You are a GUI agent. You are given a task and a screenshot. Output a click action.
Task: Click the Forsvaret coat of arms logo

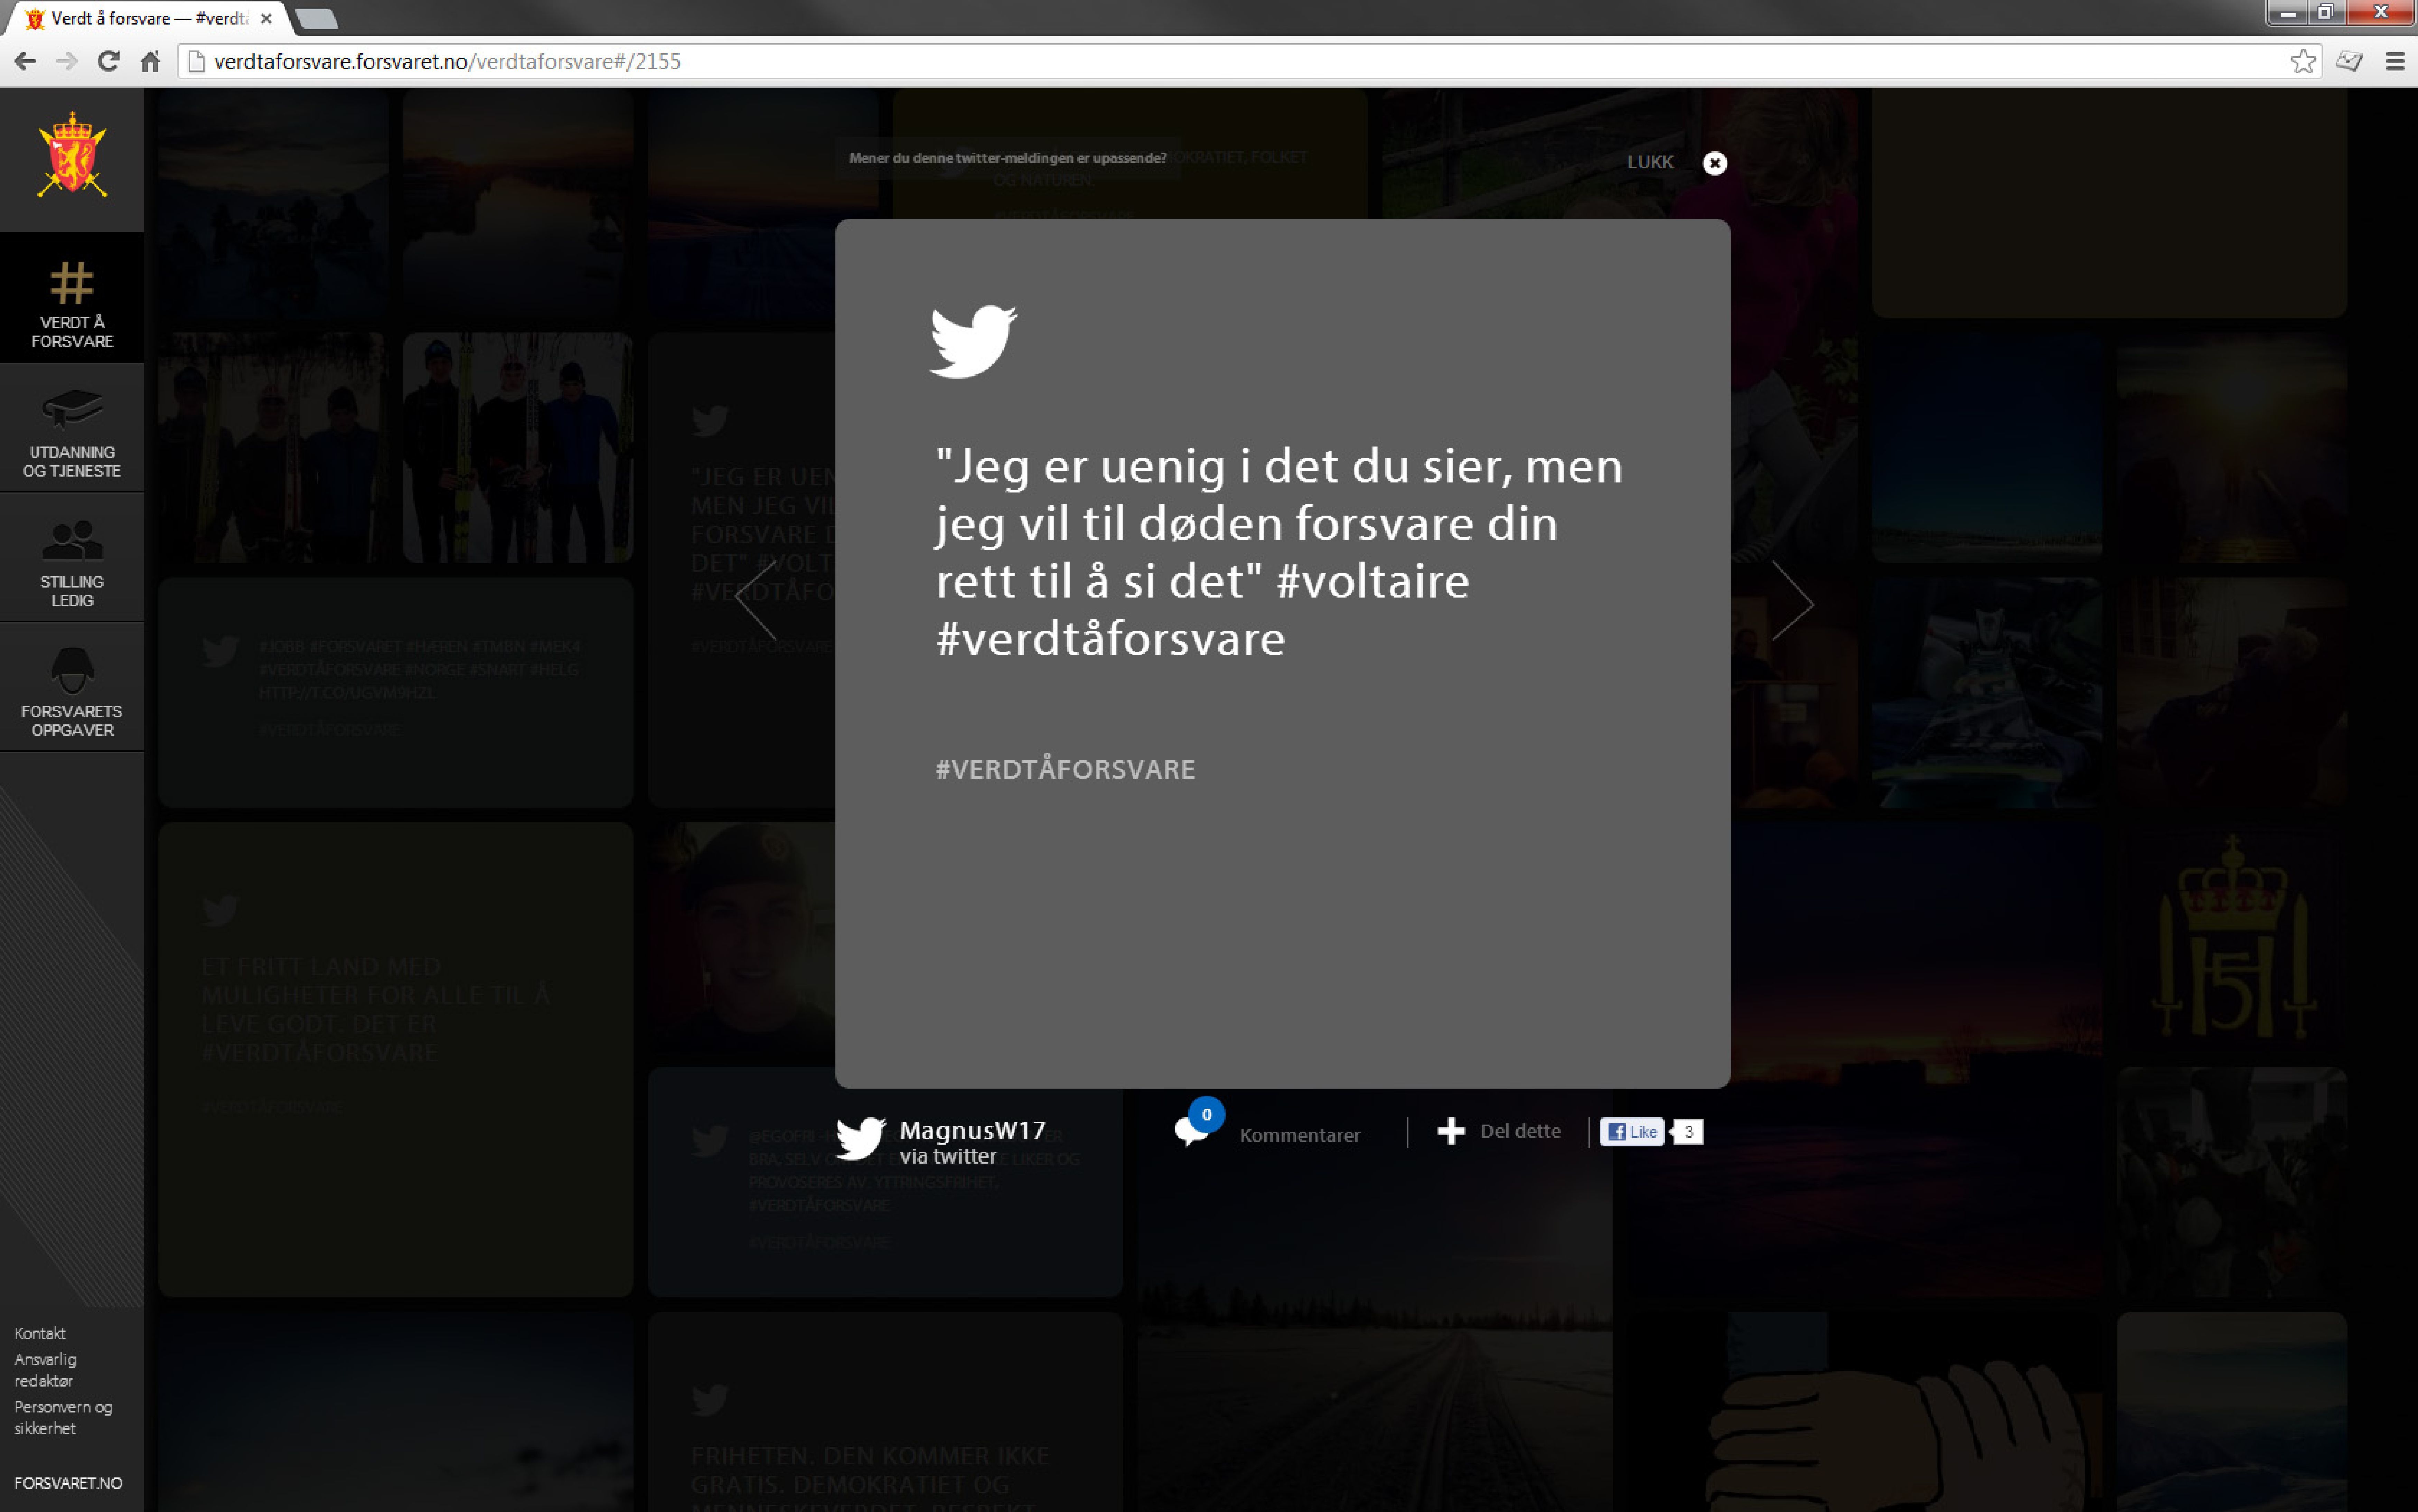pos(72,155)
